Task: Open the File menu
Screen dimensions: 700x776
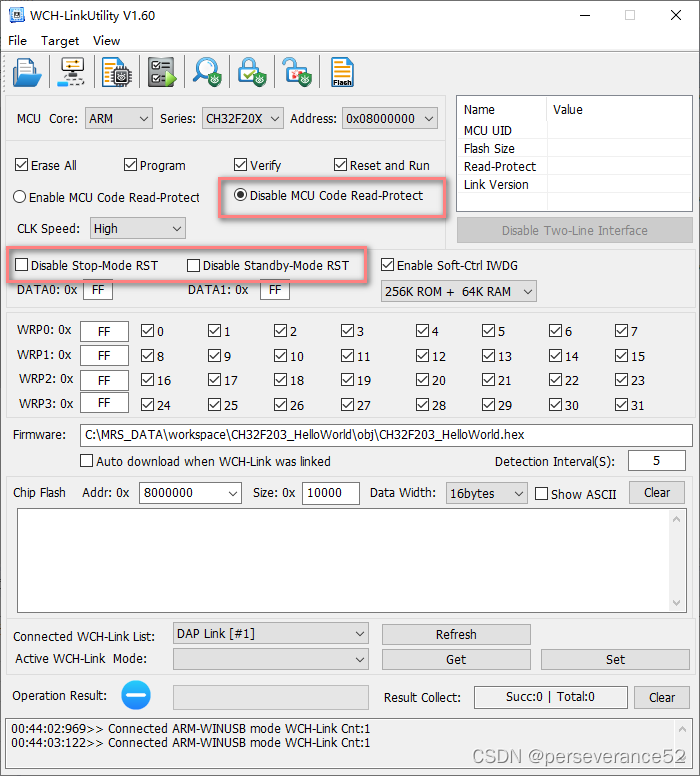Action: [x=17, y=41]
